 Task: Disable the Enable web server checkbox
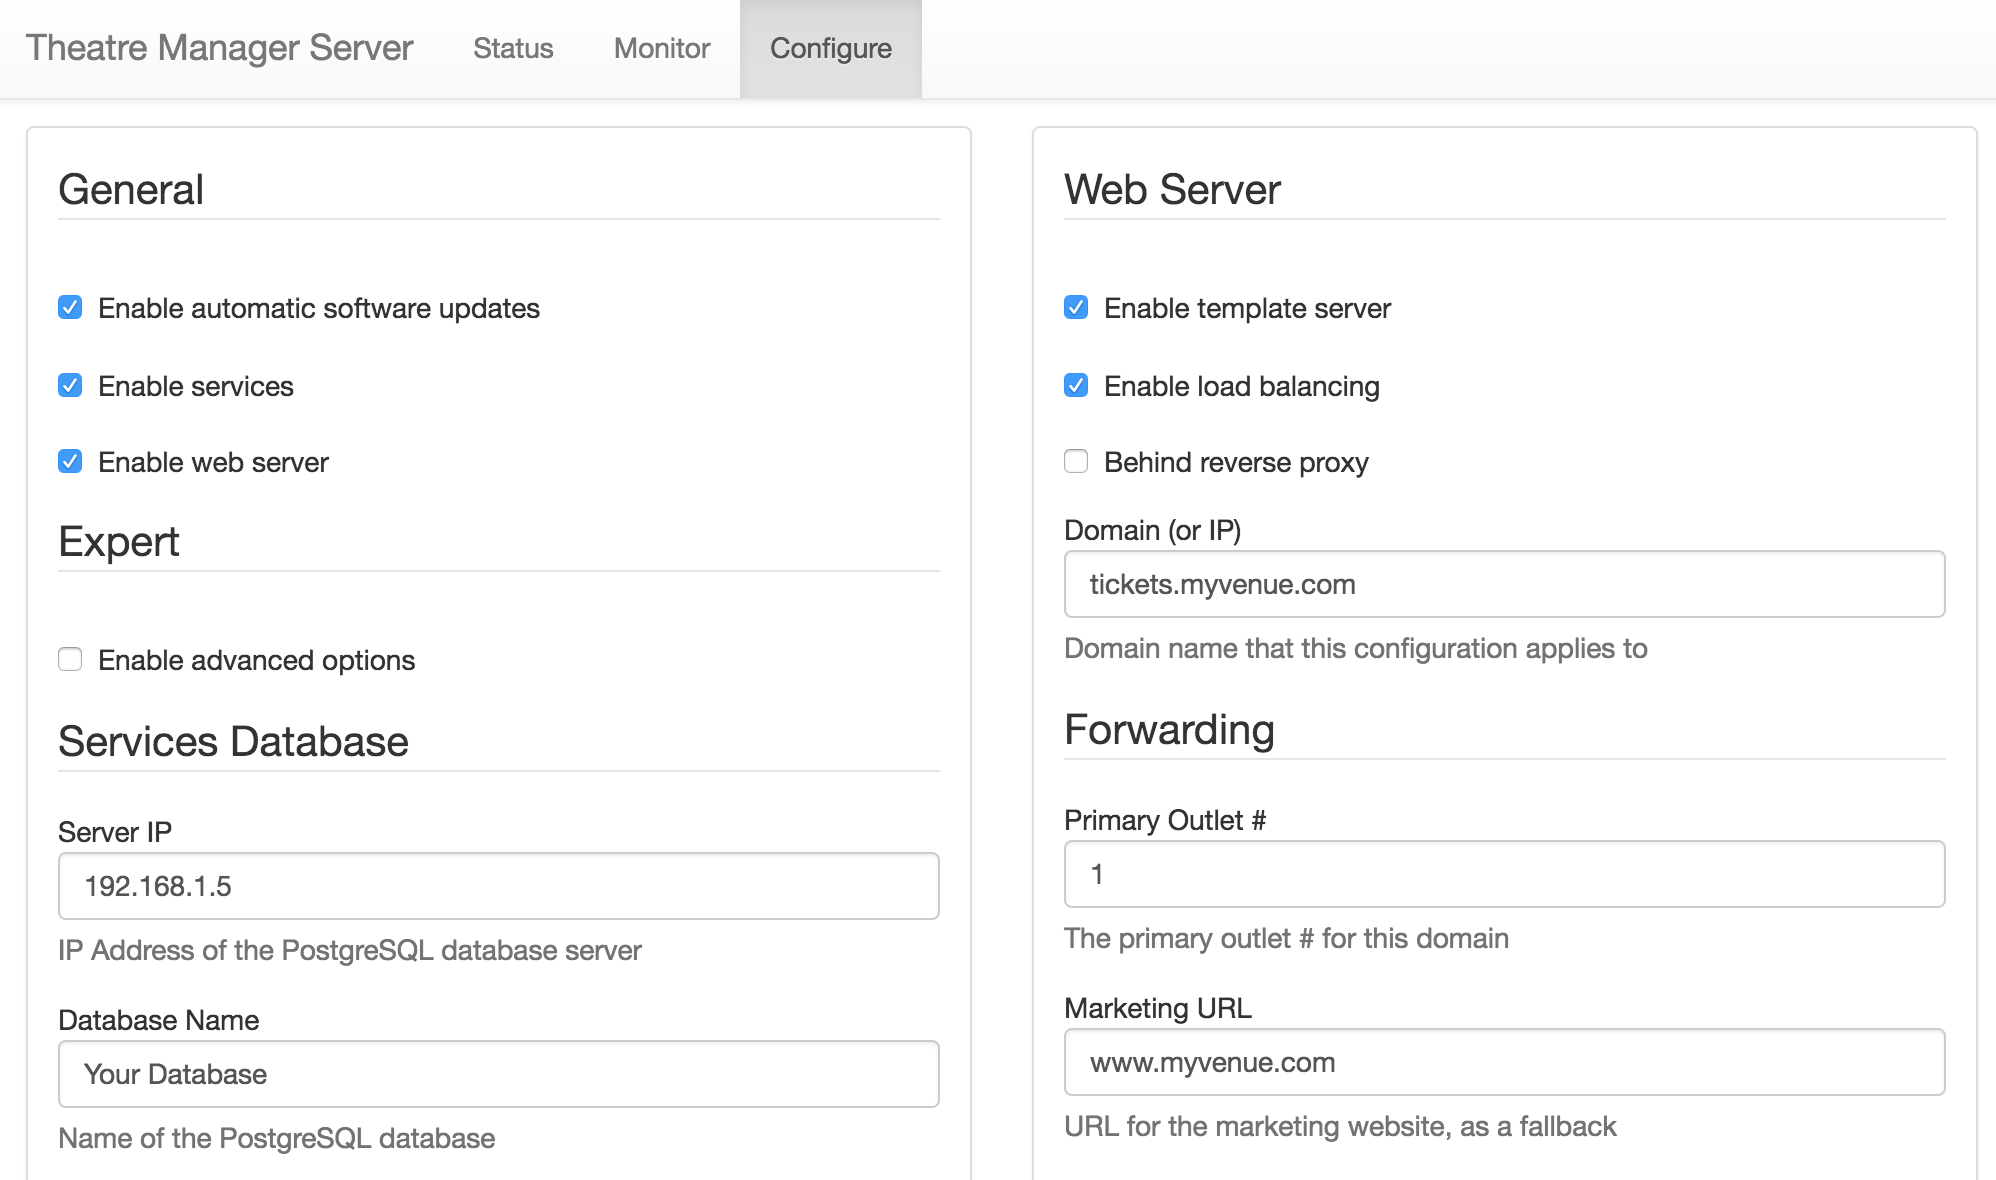pyautogui.click(x=70, y=461)
